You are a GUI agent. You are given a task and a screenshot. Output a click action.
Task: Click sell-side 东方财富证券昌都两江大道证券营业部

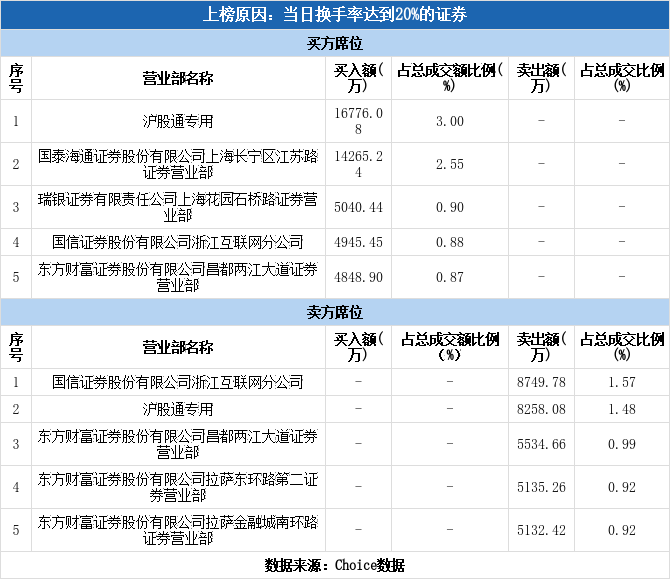pyautogui.click(x=178, y=444)
